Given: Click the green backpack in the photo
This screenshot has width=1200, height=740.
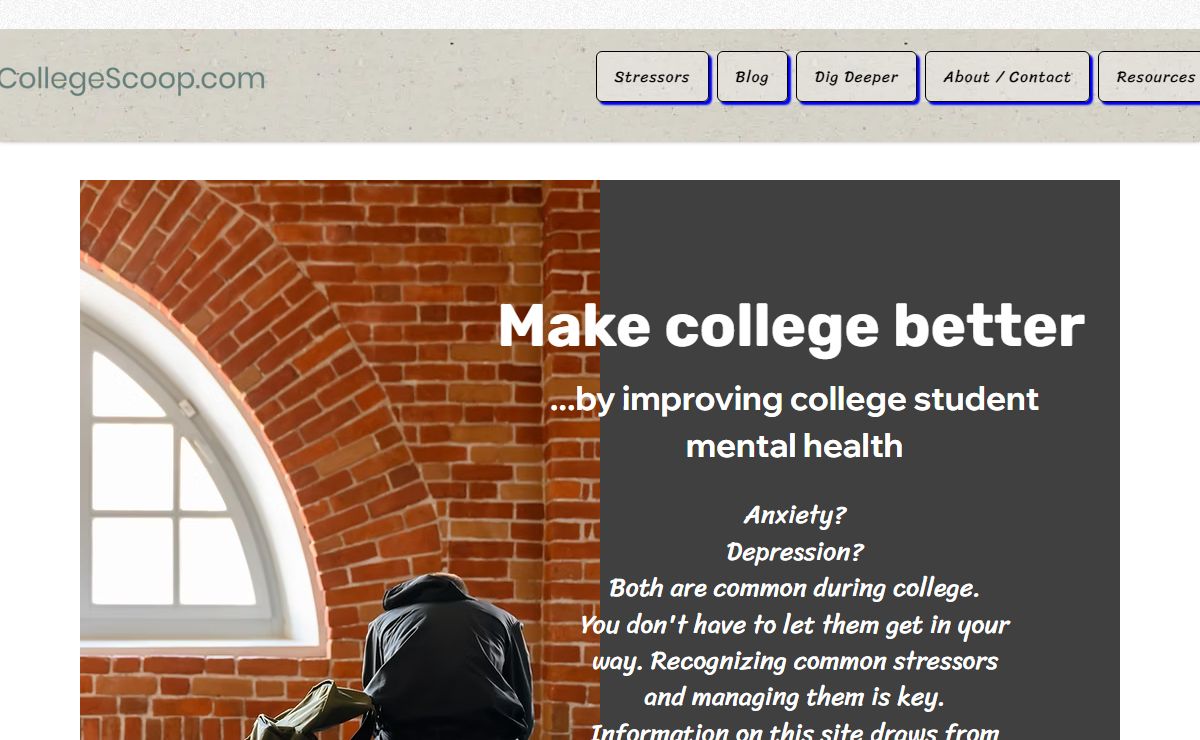Looking at the screenshot, I should (x=312, y=712).
